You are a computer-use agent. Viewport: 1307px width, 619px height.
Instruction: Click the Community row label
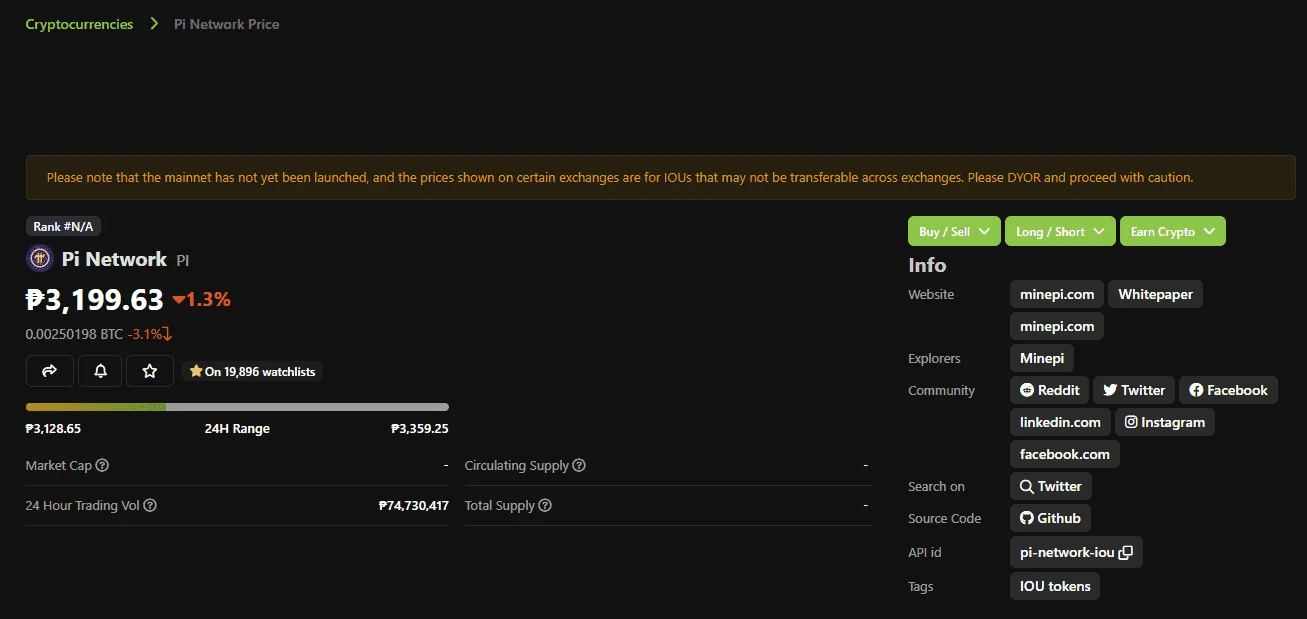click(941, 390)
